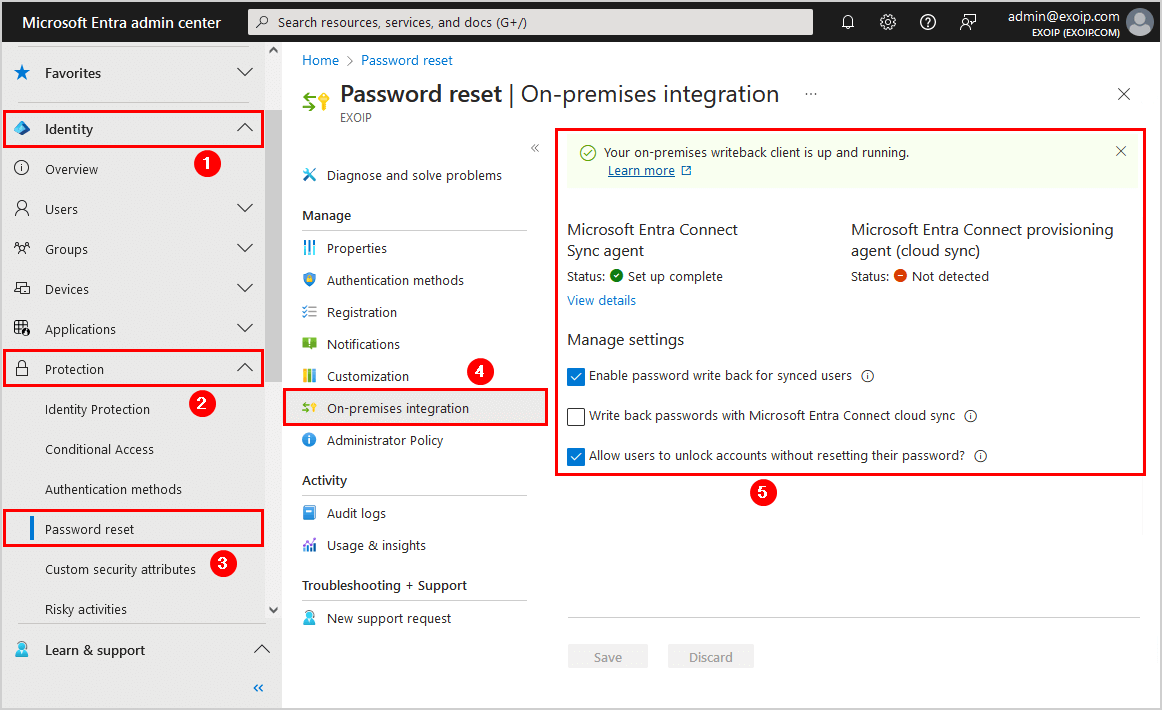The image size is (1162, 710).
Task: Click info icon next to unlock accounts option
Action: (x=980, y=456)
